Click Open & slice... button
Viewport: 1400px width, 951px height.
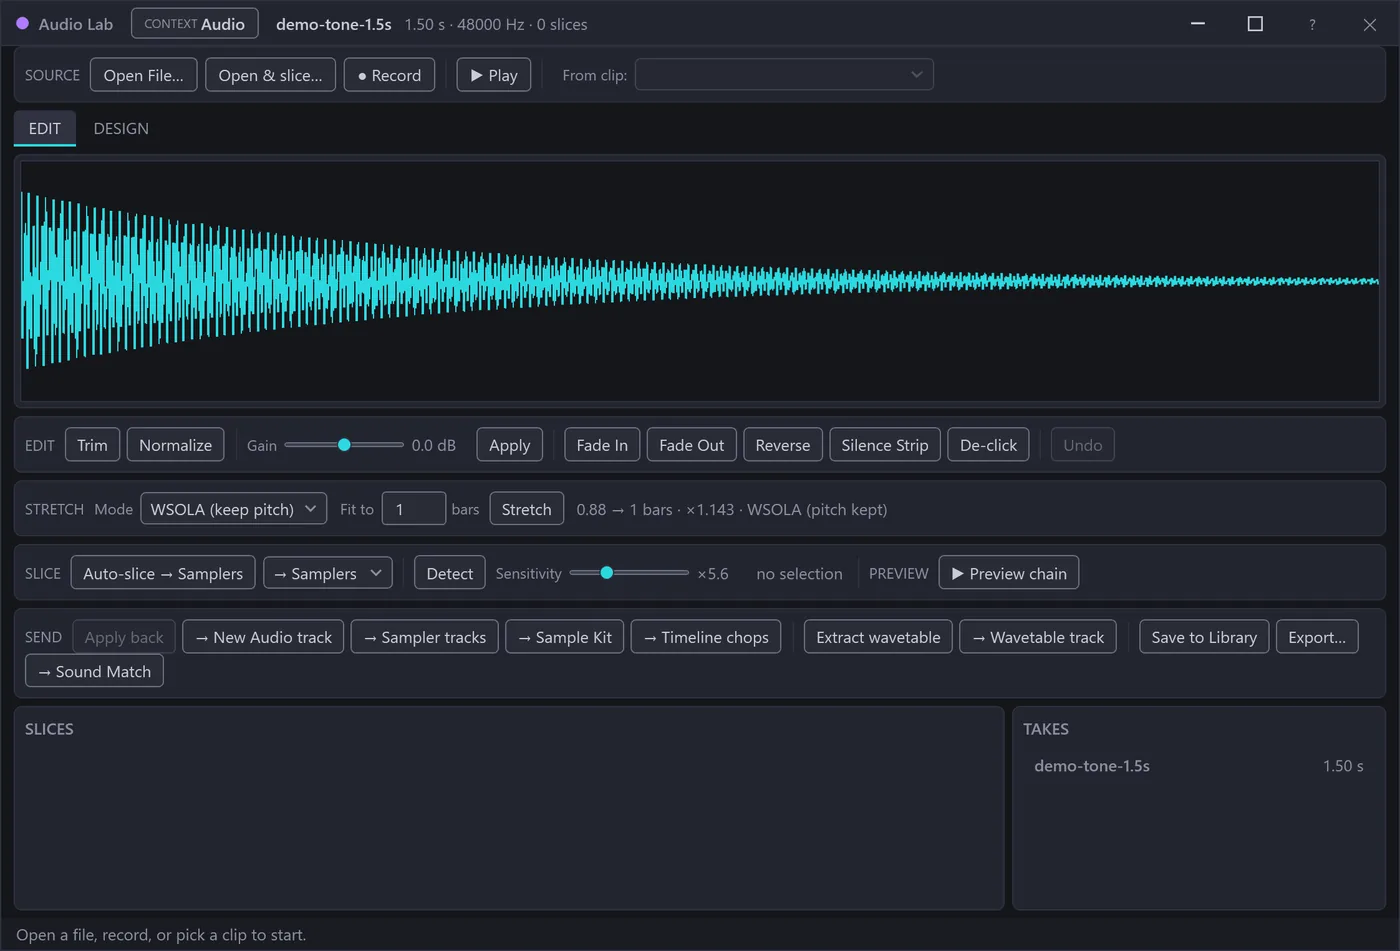pyautogui.click(x=270, y=75)
